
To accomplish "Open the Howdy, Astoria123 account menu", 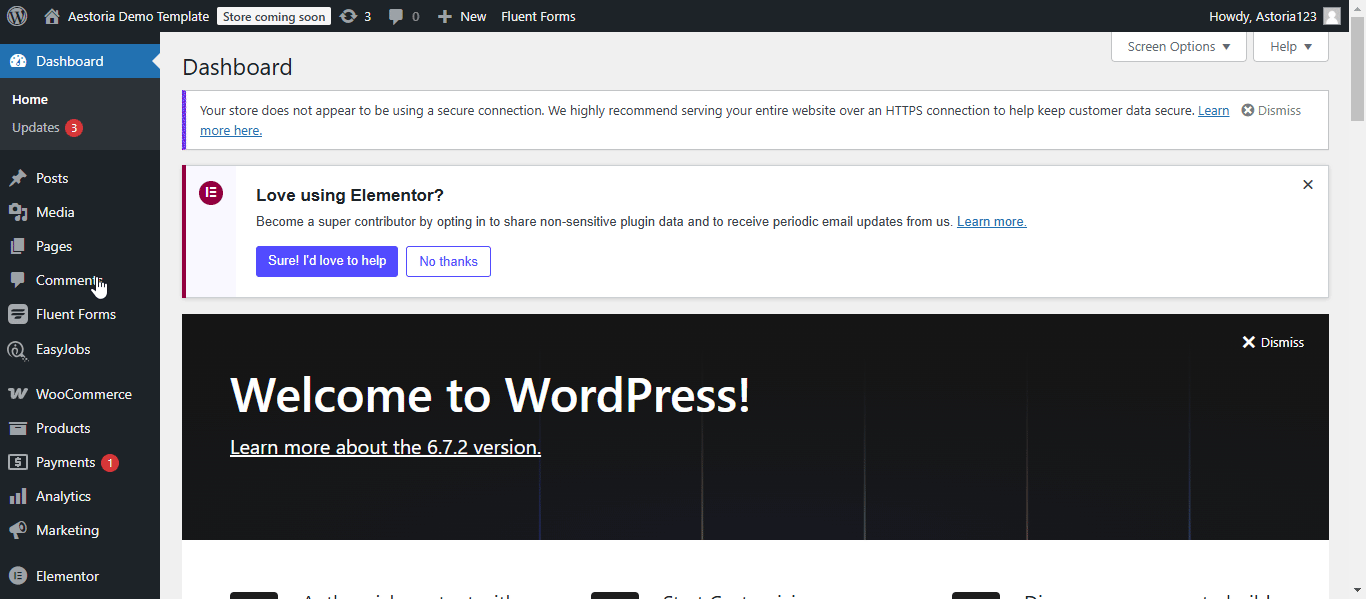I will [1275, 16].
